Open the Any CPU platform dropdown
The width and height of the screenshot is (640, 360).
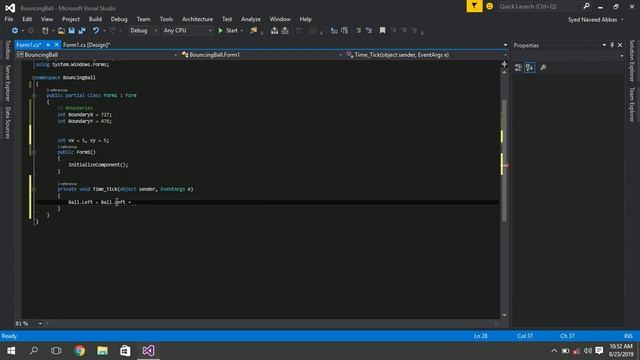coord(187,31)
